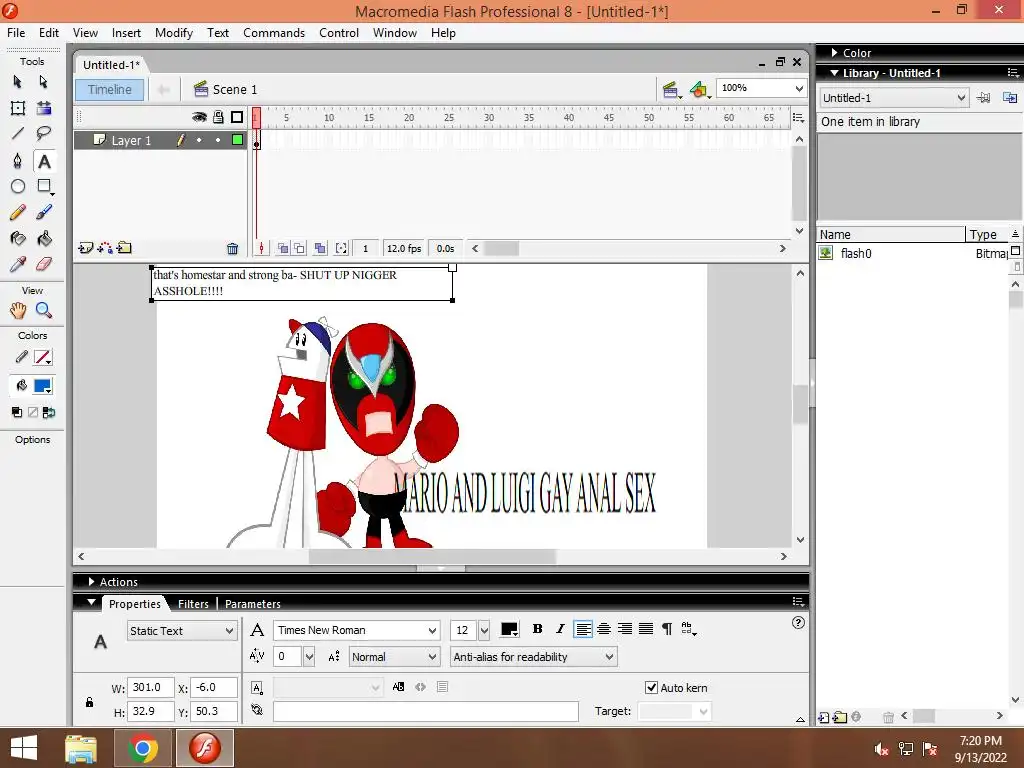
Task: Select the Pen tool
Action: pyautogui.click(x=18, y=161)
